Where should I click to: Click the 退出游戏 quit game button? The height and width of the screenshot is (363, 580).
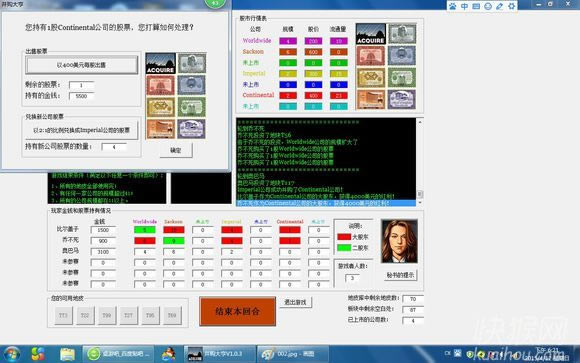tap(295, 302)
